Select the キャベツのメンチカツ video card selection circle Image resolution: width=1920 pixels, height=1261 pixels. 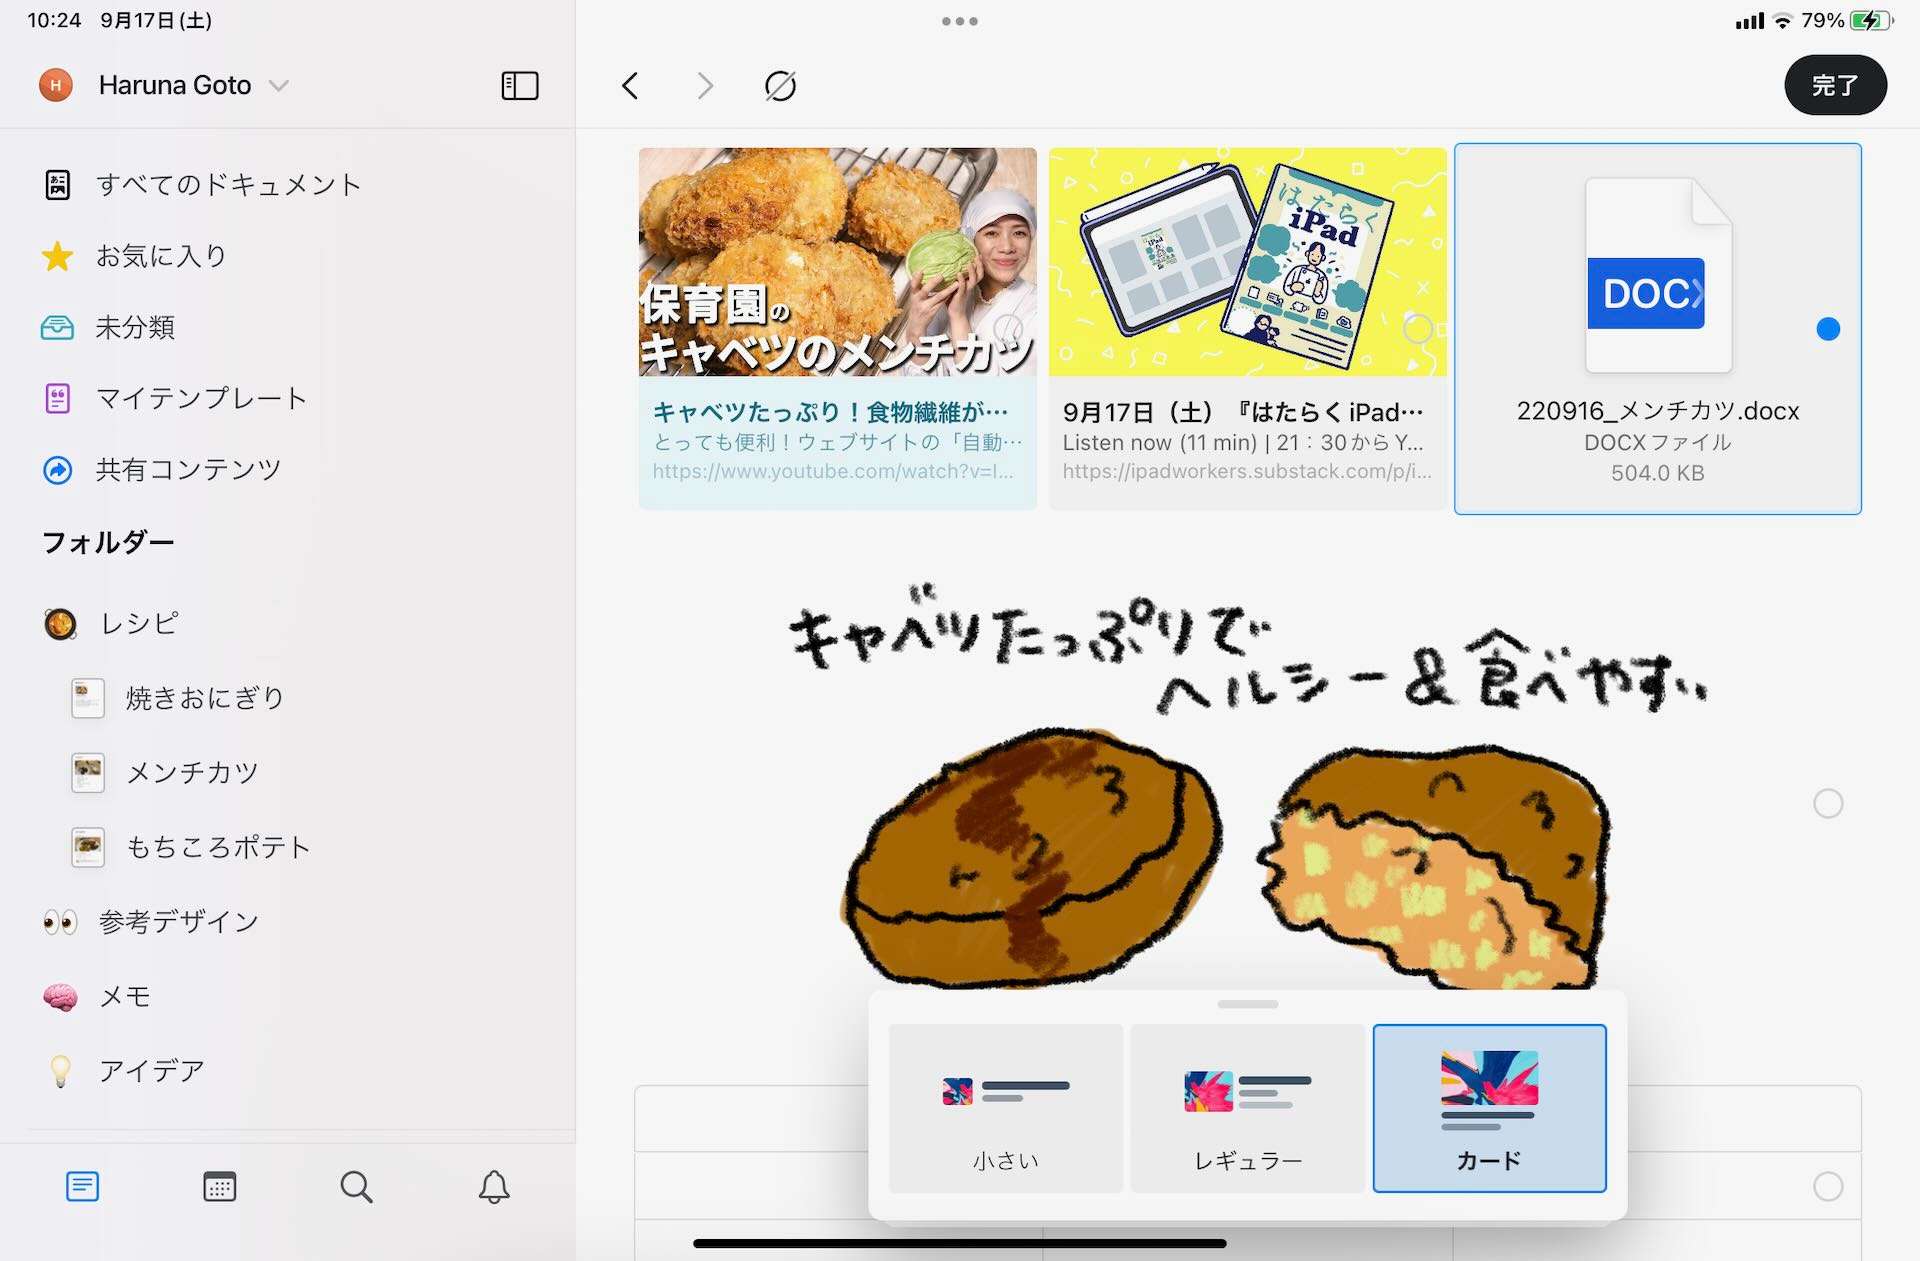[1008, 328]
